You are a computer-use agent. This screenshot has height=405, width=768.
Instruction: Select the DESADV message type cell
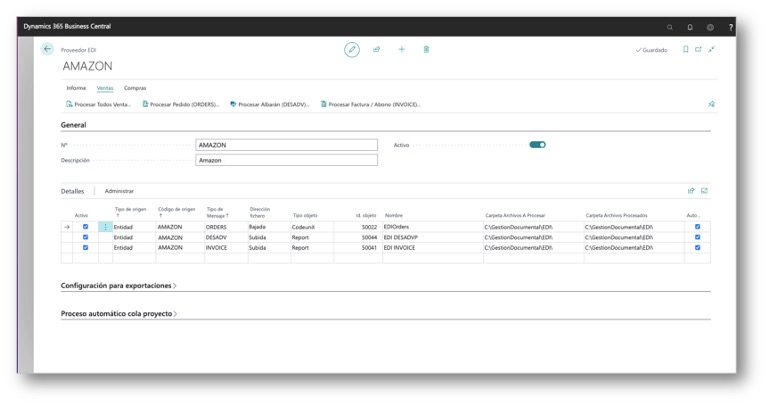coord(226,238)
